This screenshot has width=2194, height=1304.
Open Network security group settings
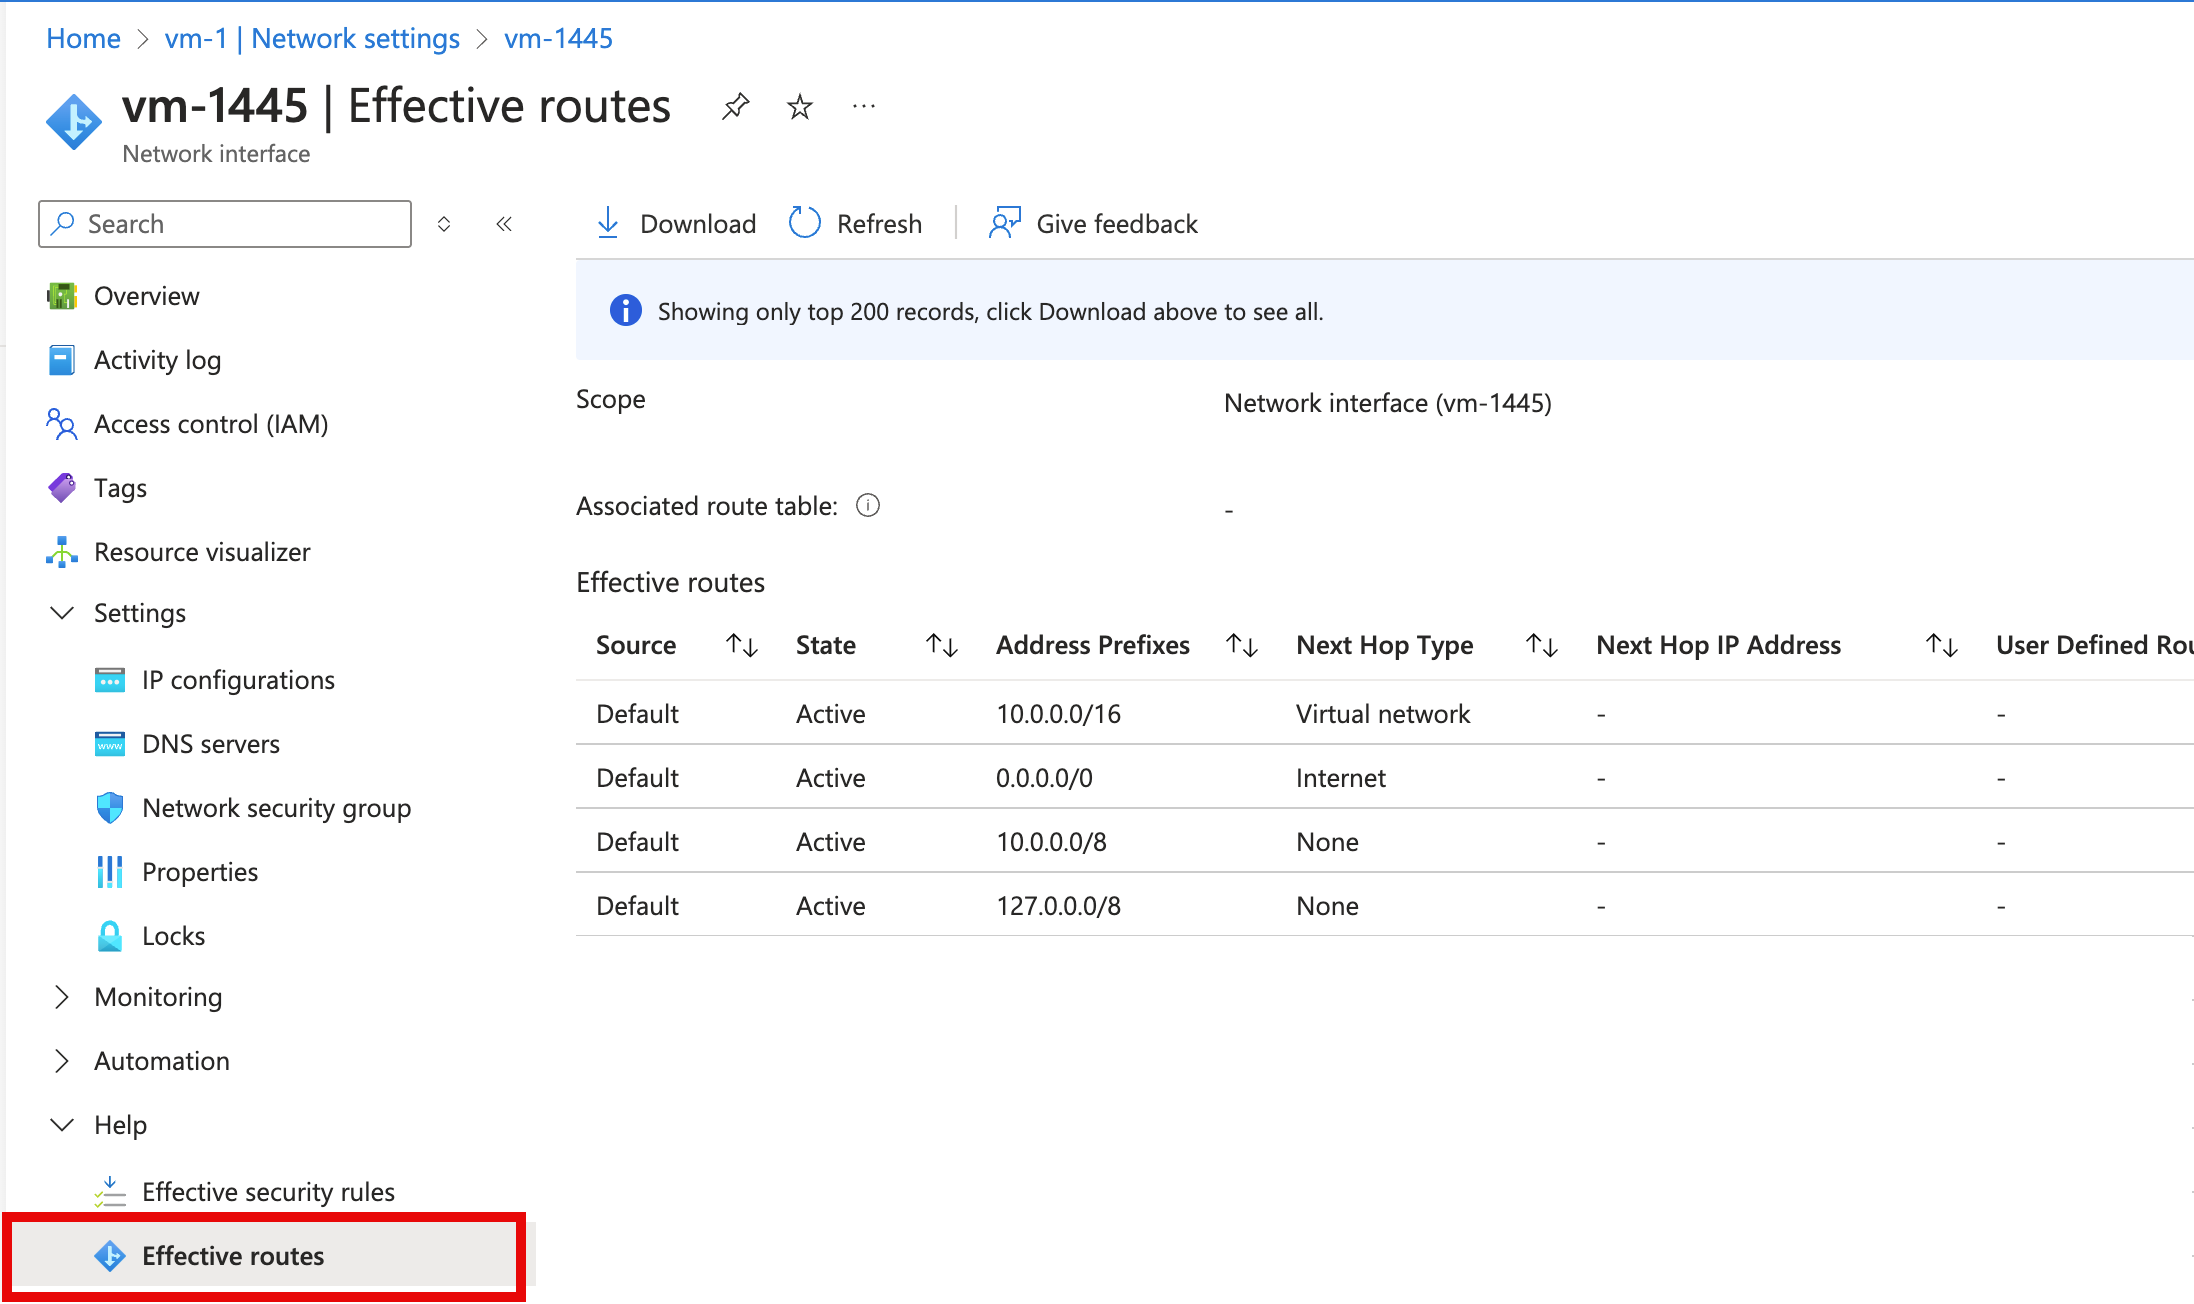pyautogui.click(x=277, y=808)
